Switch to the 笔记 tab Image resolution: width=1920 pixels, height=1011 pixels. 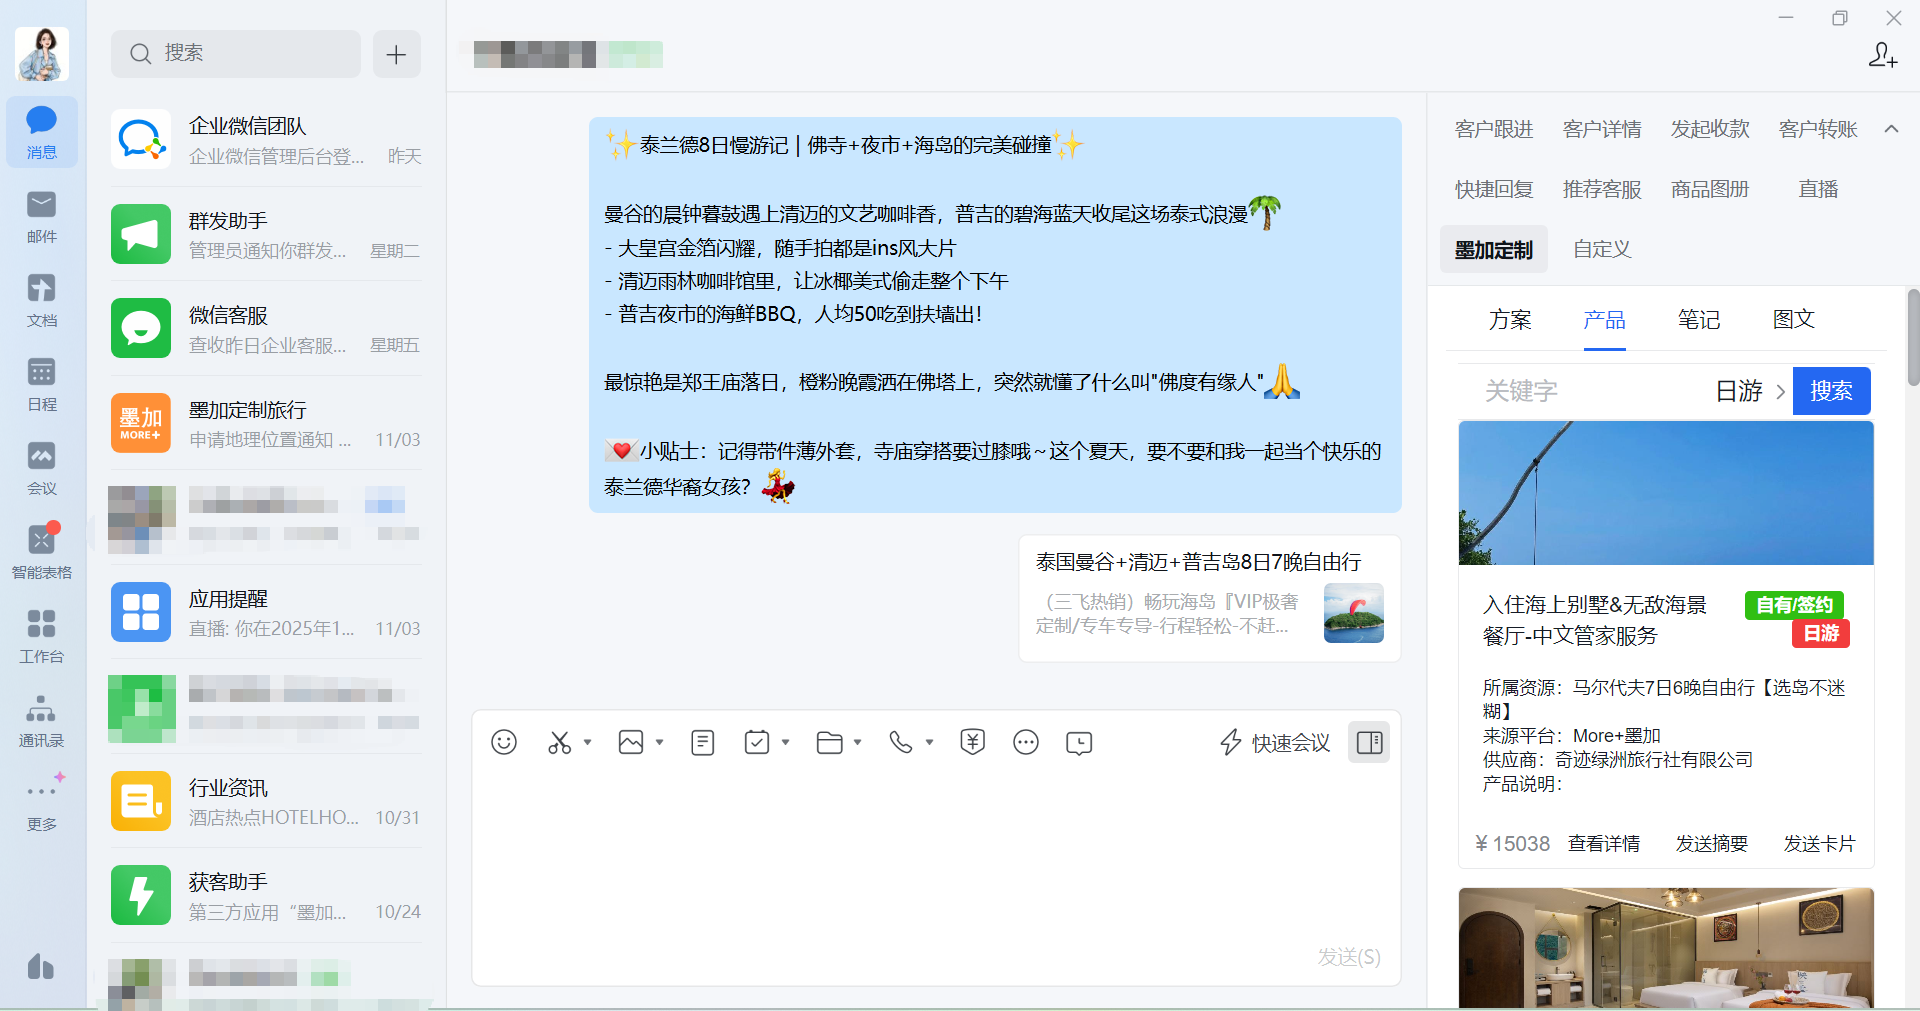click(x=1699, y=320)
